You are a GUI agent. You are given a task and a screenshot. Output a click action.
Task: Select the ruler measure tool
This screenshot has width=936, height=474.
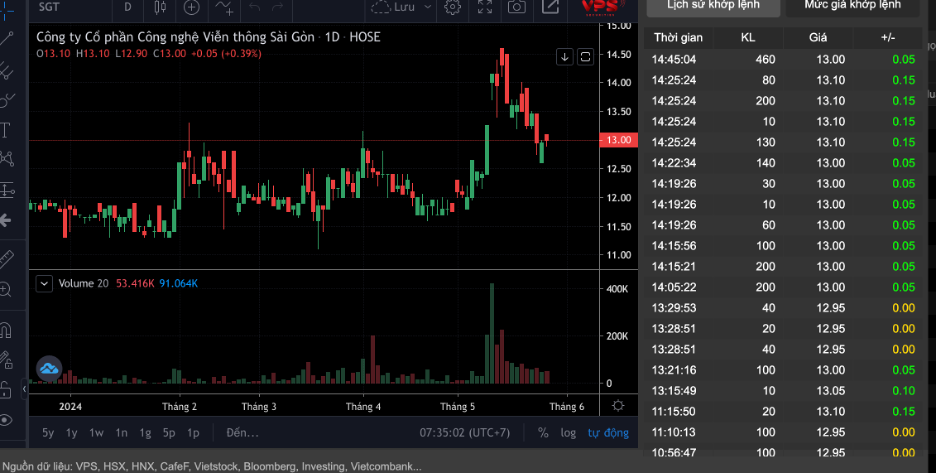tap(7, 259)
